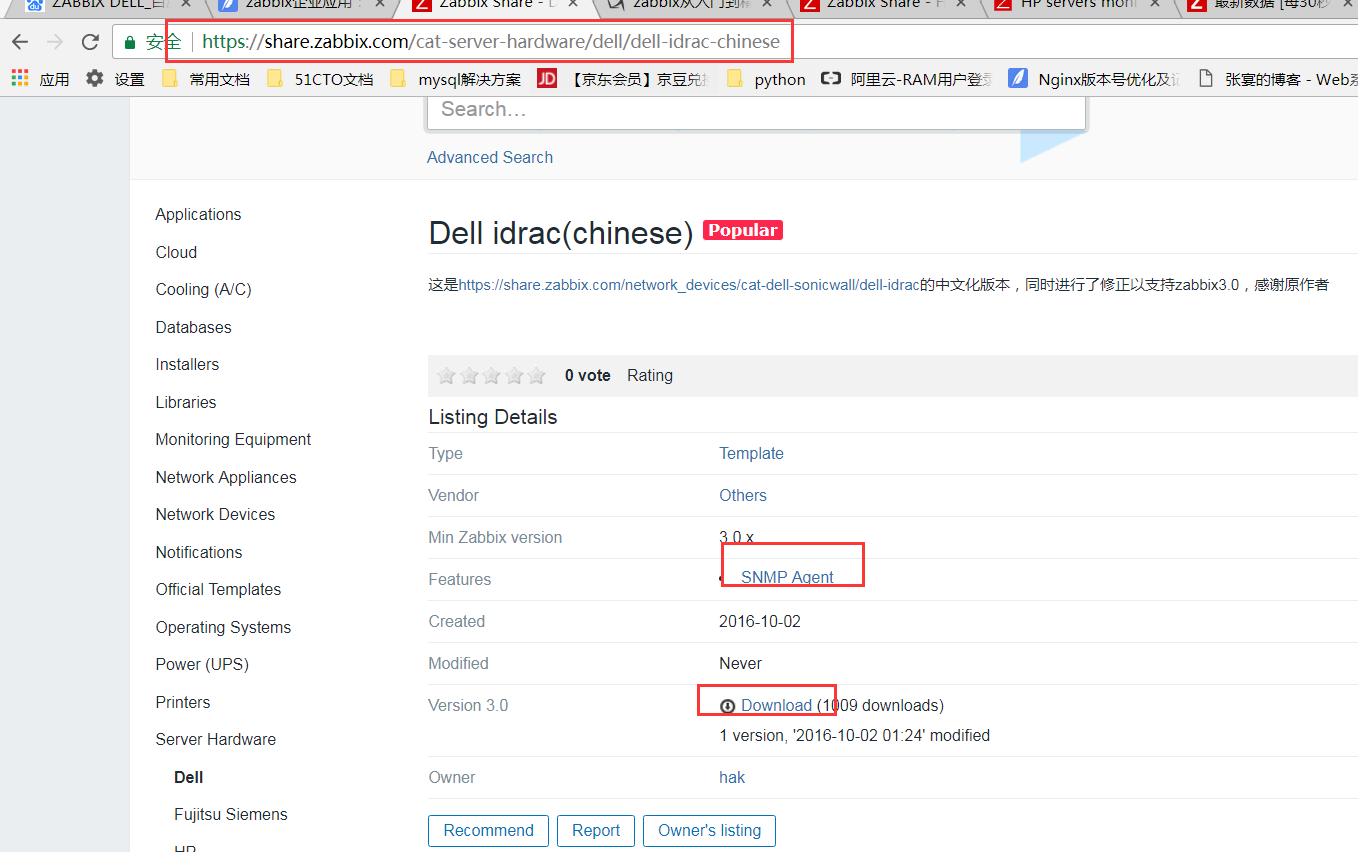
Task: Select the Network Devices category
Action: pos(215,514)
